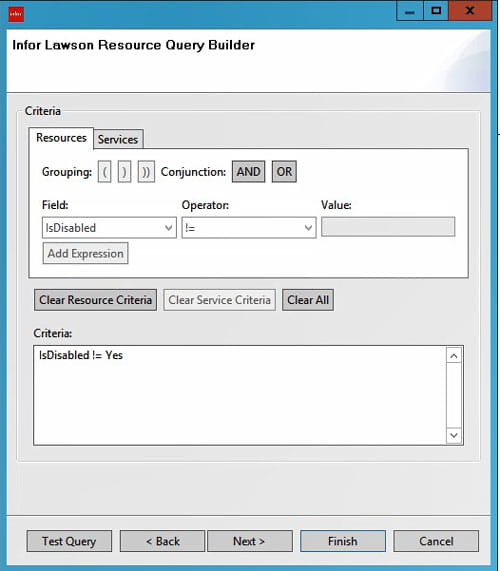The image size is (500, 571).
Task: Open the Operator dropdown showing !=
Action: [x=249, y=228]
